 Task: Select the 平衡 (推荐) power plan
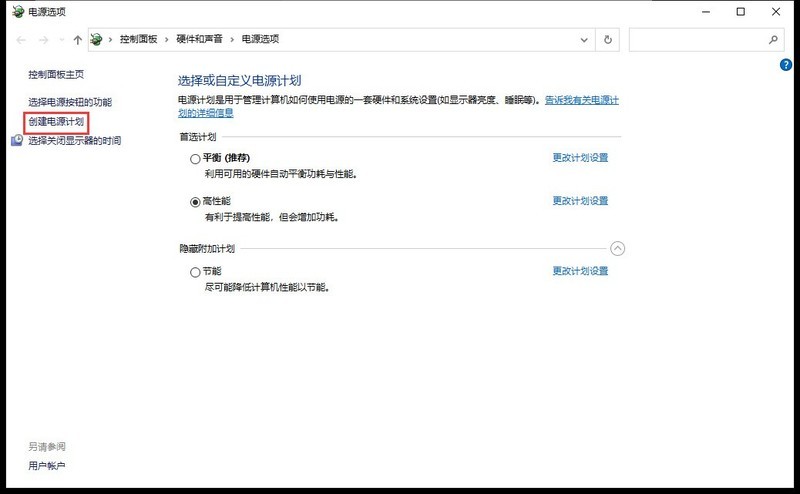click(195, 159)
